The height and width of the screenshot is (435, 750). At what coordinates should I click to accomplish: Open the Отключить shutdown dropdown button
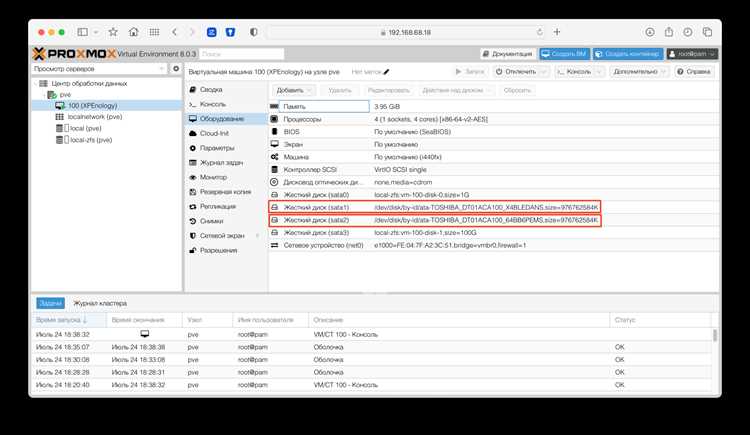[521, 72]
